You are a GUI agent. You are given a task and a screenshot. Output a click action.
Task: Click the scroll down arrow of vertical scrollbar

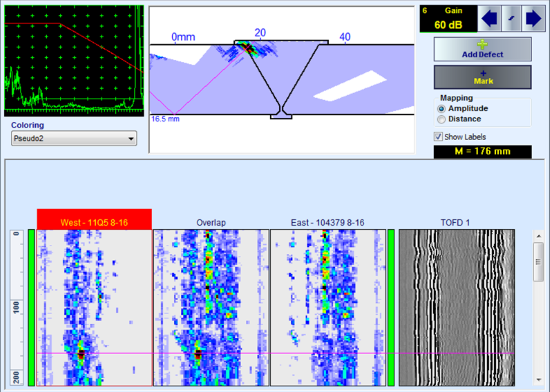pos(538,380)
